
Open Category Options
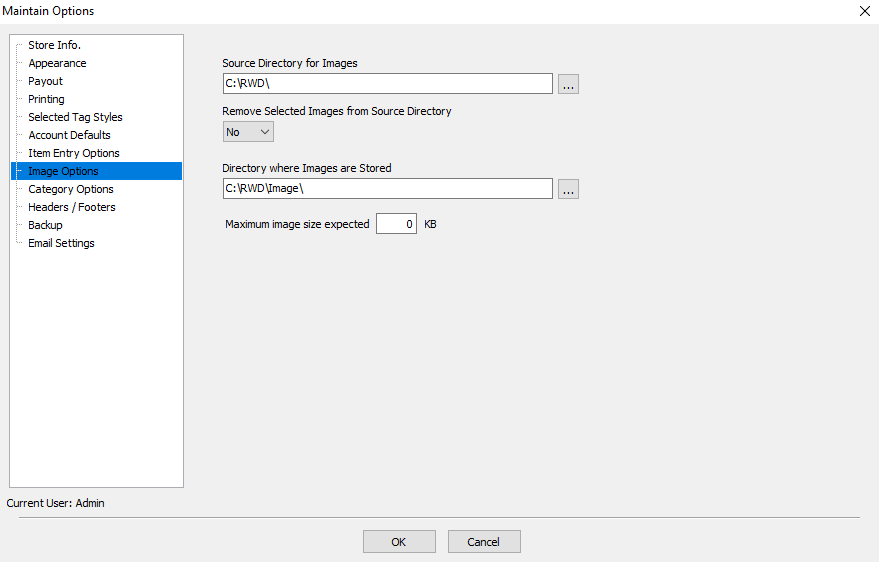(71, 189)
